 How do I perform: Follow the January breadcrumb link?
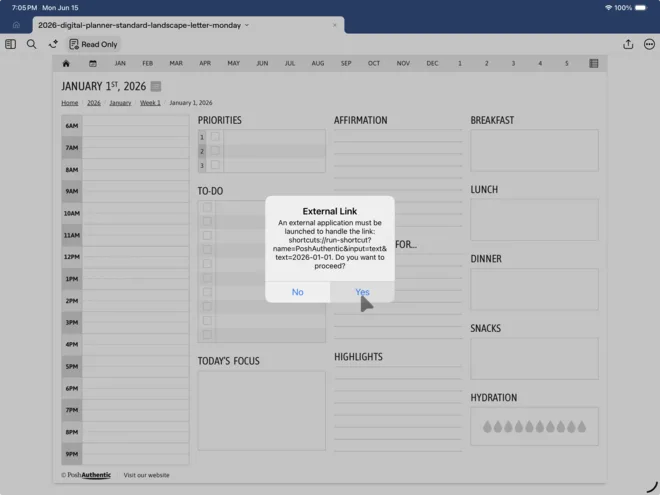tap(120, 103)
